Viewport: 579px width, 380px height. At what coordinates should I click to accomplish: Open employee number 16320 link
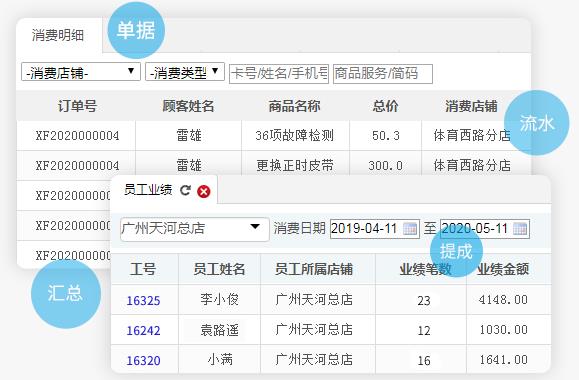tap(143, 360)
